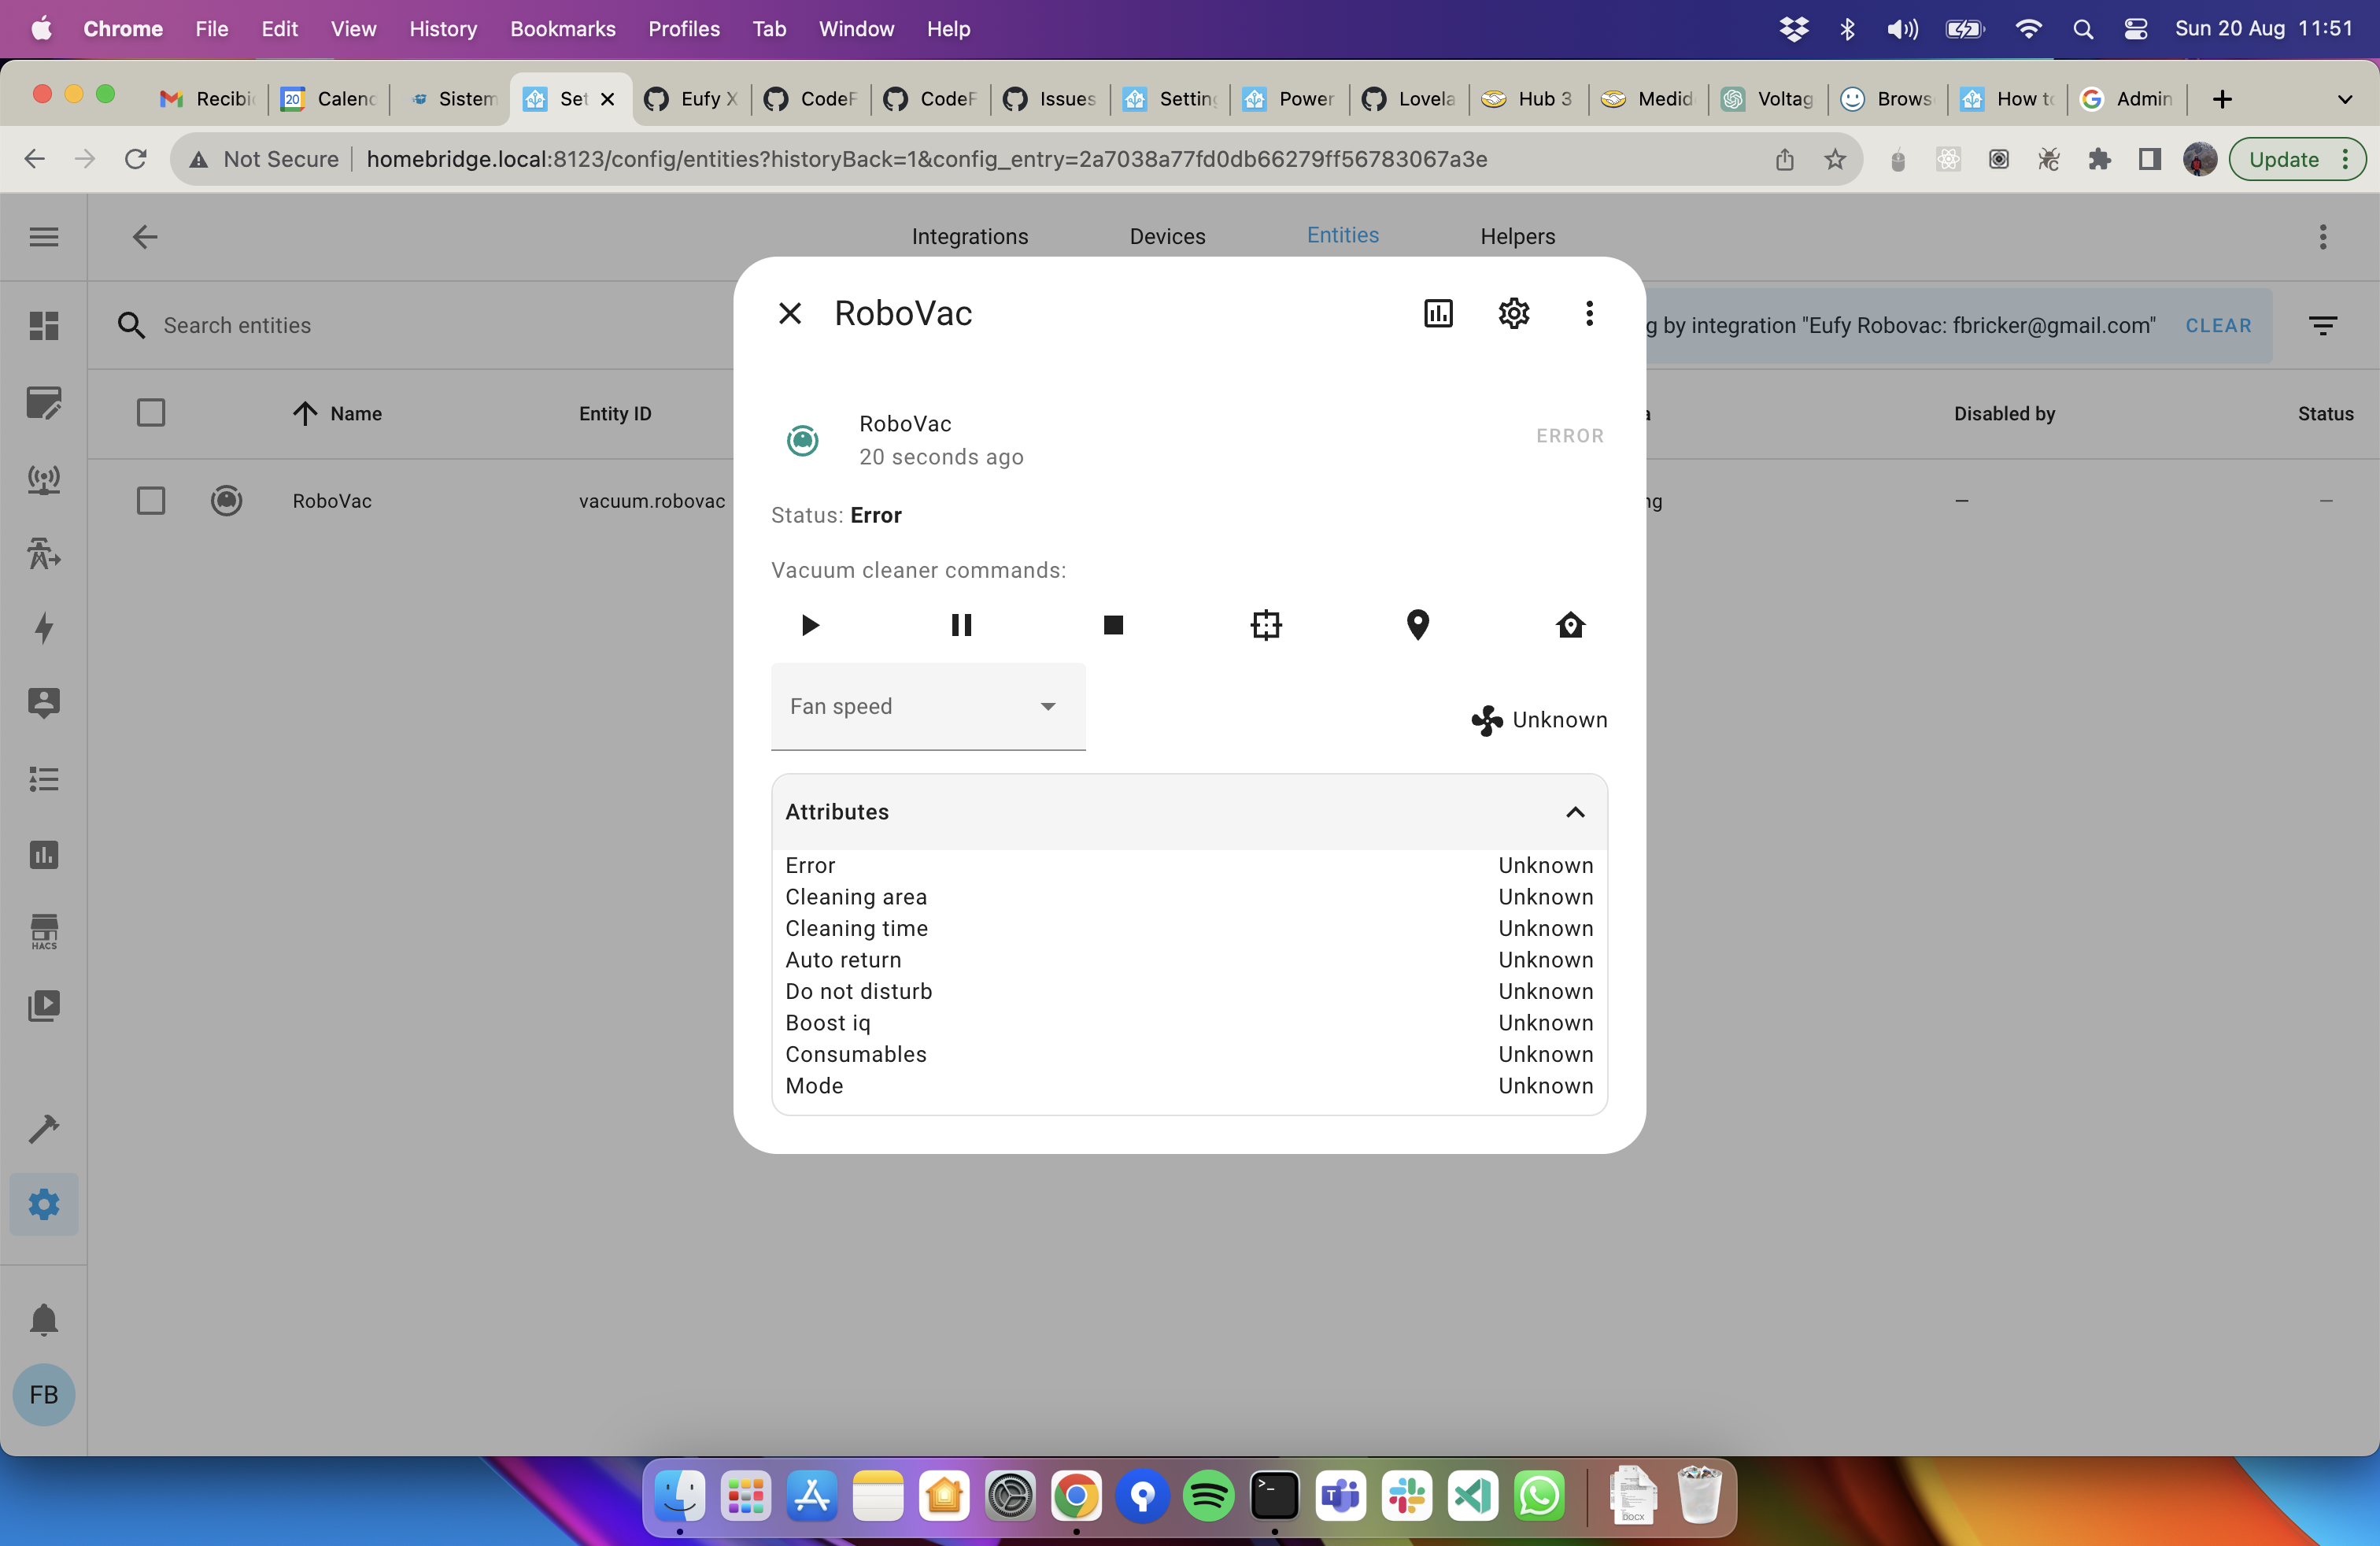Switch to the Devices tab

click(1167, 236)
